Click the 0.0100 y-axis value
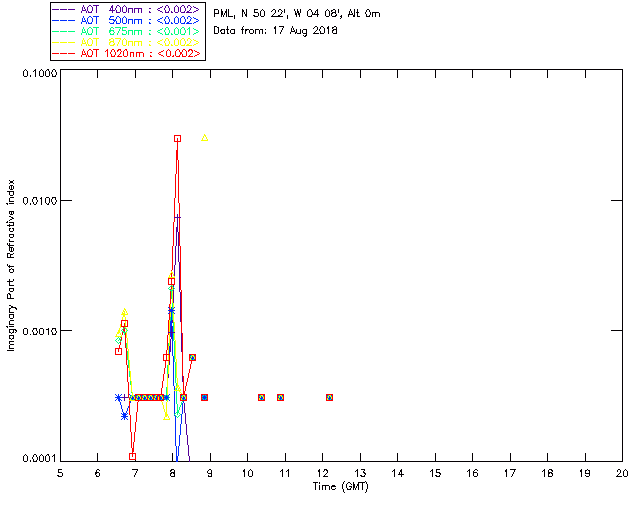Viewport: 640px width, 512px height. click(x=40, y=201)
